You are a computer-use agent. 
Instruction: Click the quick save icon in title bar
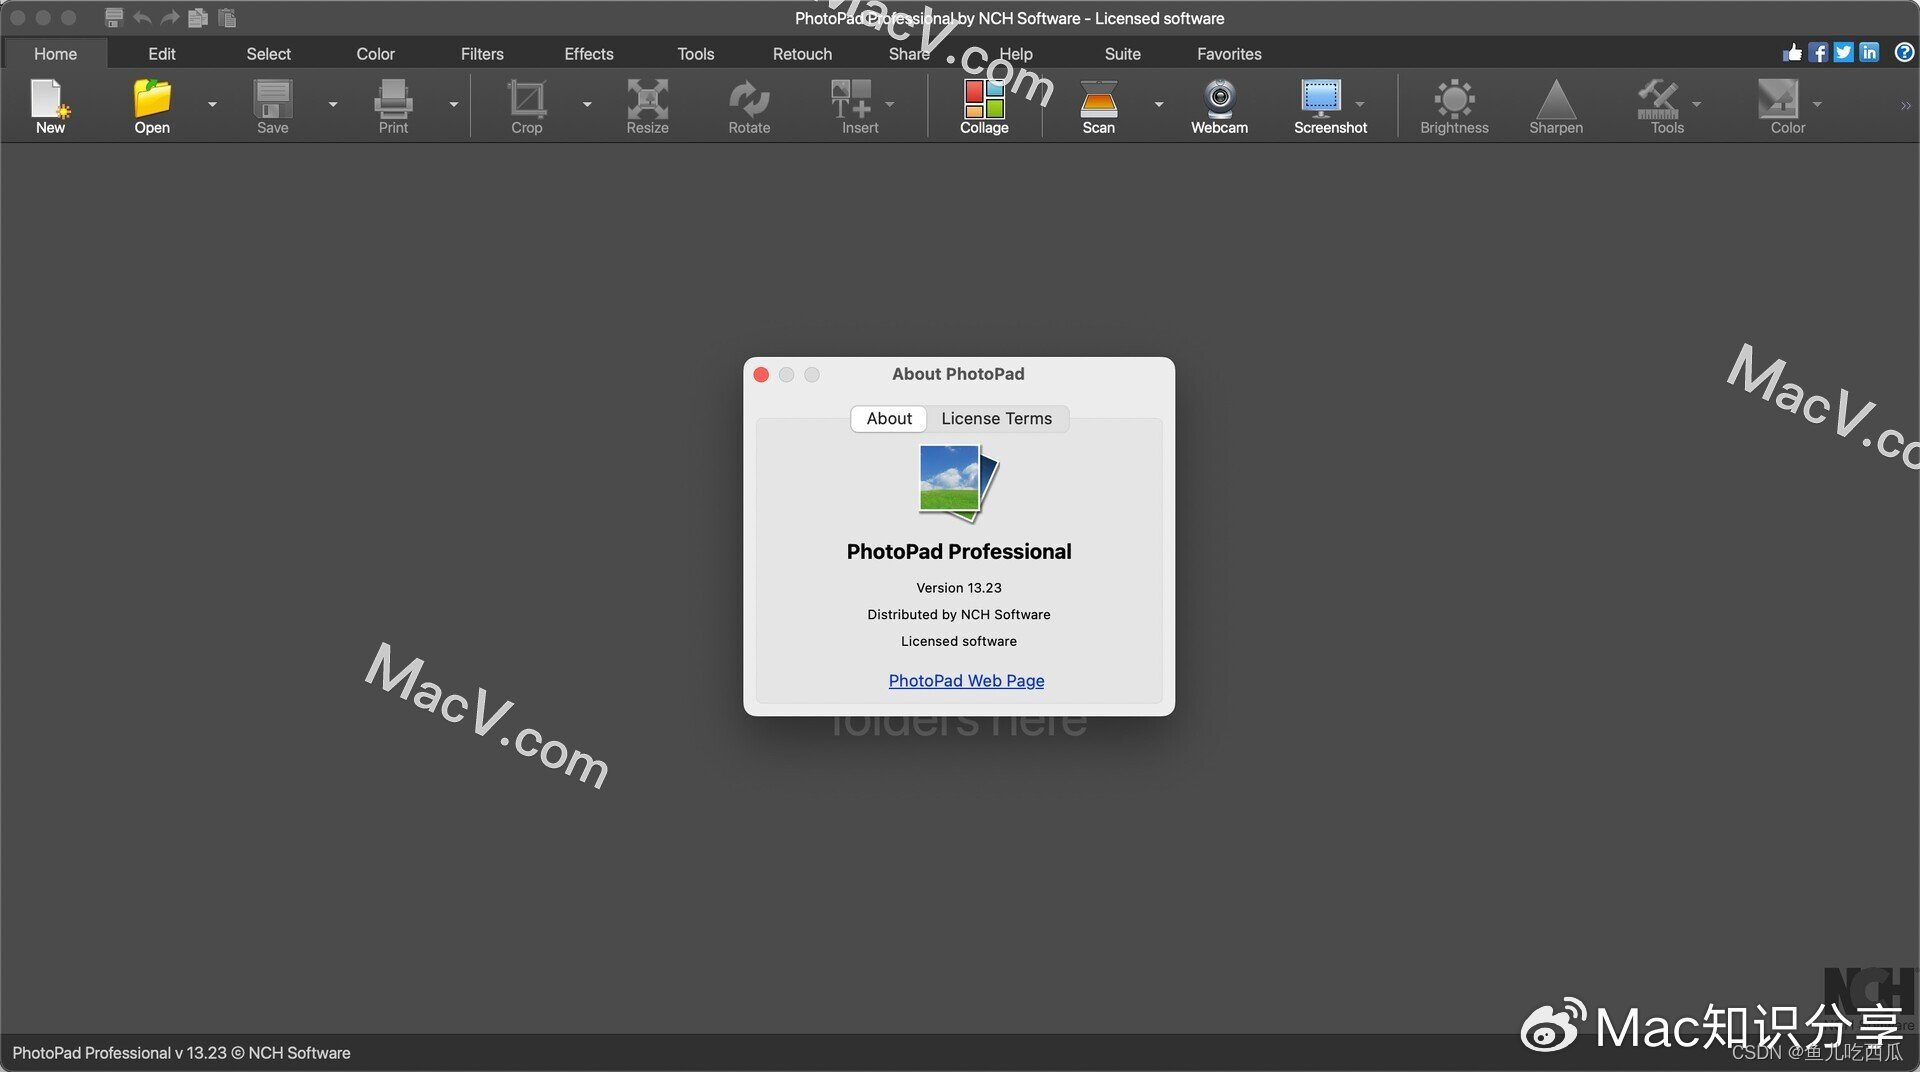pos(114,18)
